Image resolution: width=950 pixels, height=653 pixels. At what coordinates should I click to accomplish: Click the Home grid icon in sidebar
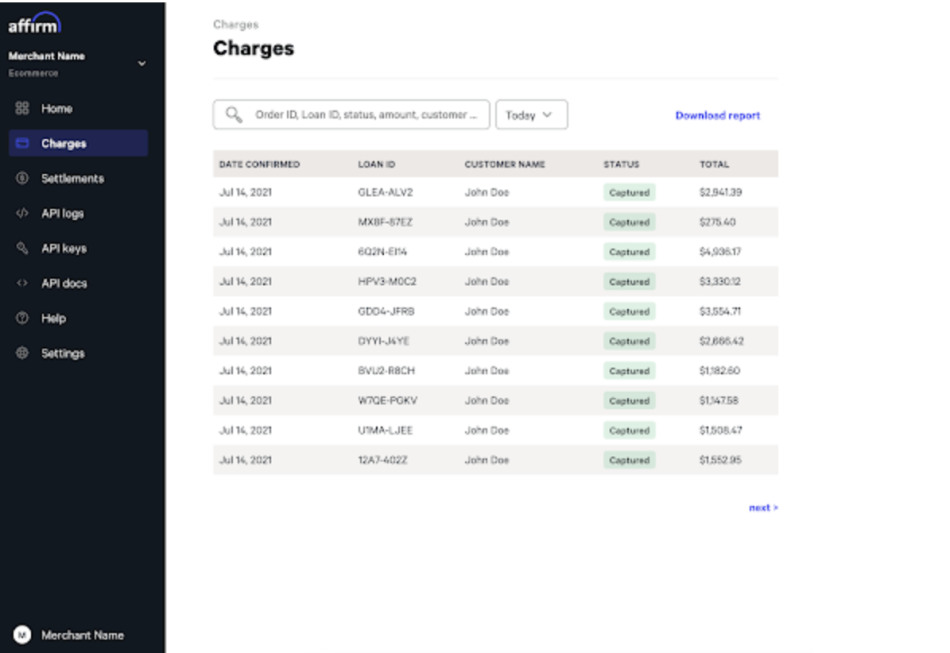tap(22, 108)
